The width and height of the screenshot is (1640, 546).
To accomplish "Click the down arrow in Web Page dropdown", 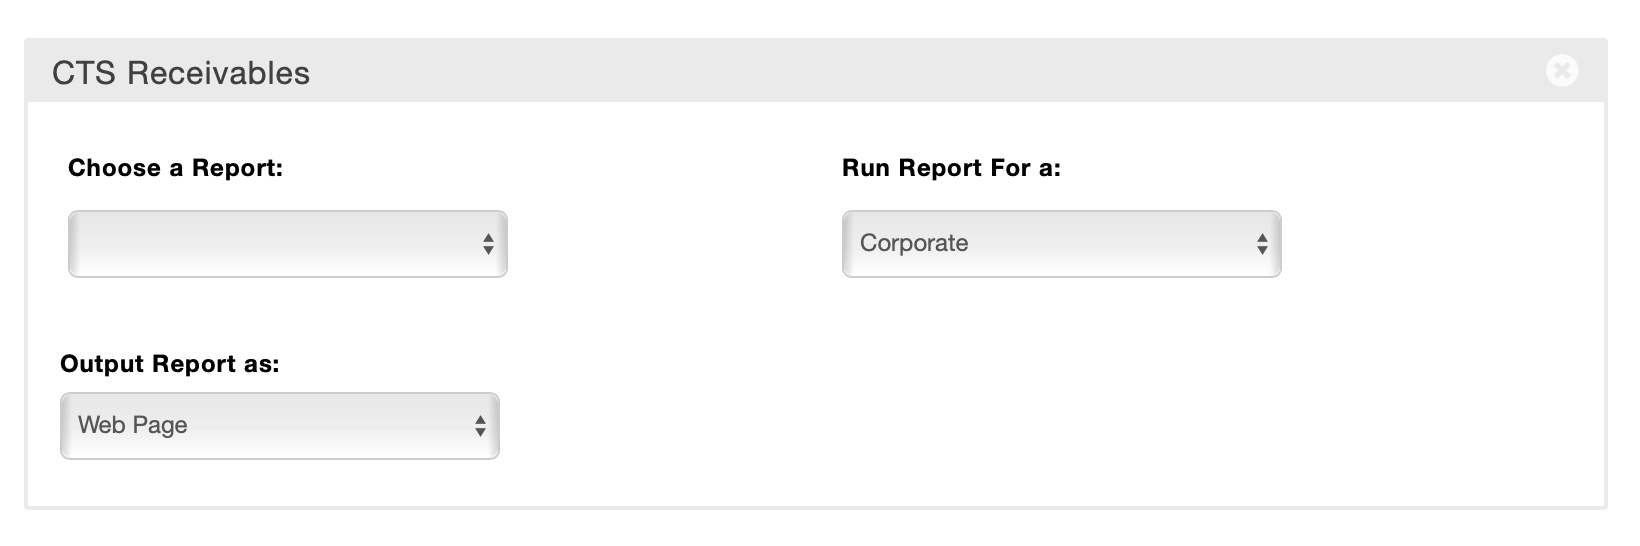I will click(x=480, y=432).
